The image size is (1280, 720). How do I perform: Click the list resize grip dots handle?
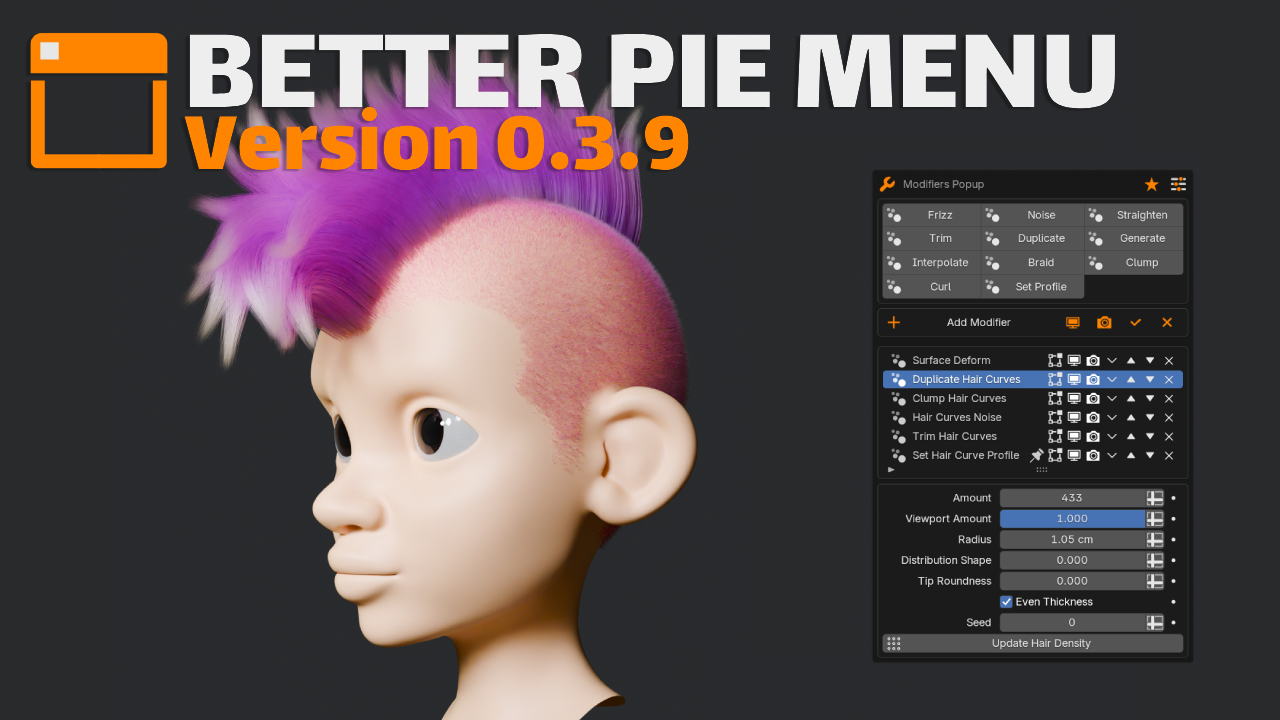coord(1041,469)
